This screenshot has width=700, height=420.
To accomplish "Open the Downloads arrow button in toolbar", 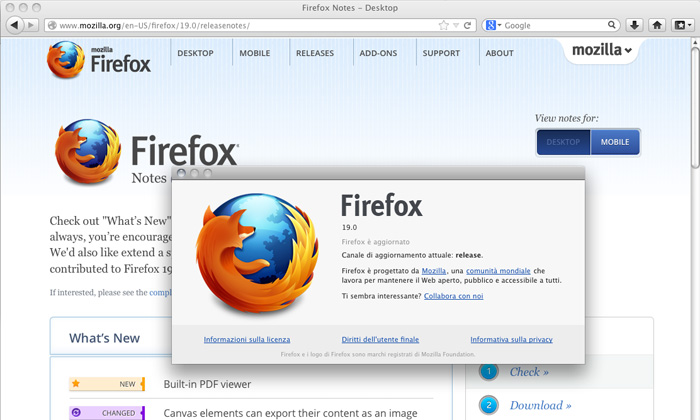I will pos(634,25).
